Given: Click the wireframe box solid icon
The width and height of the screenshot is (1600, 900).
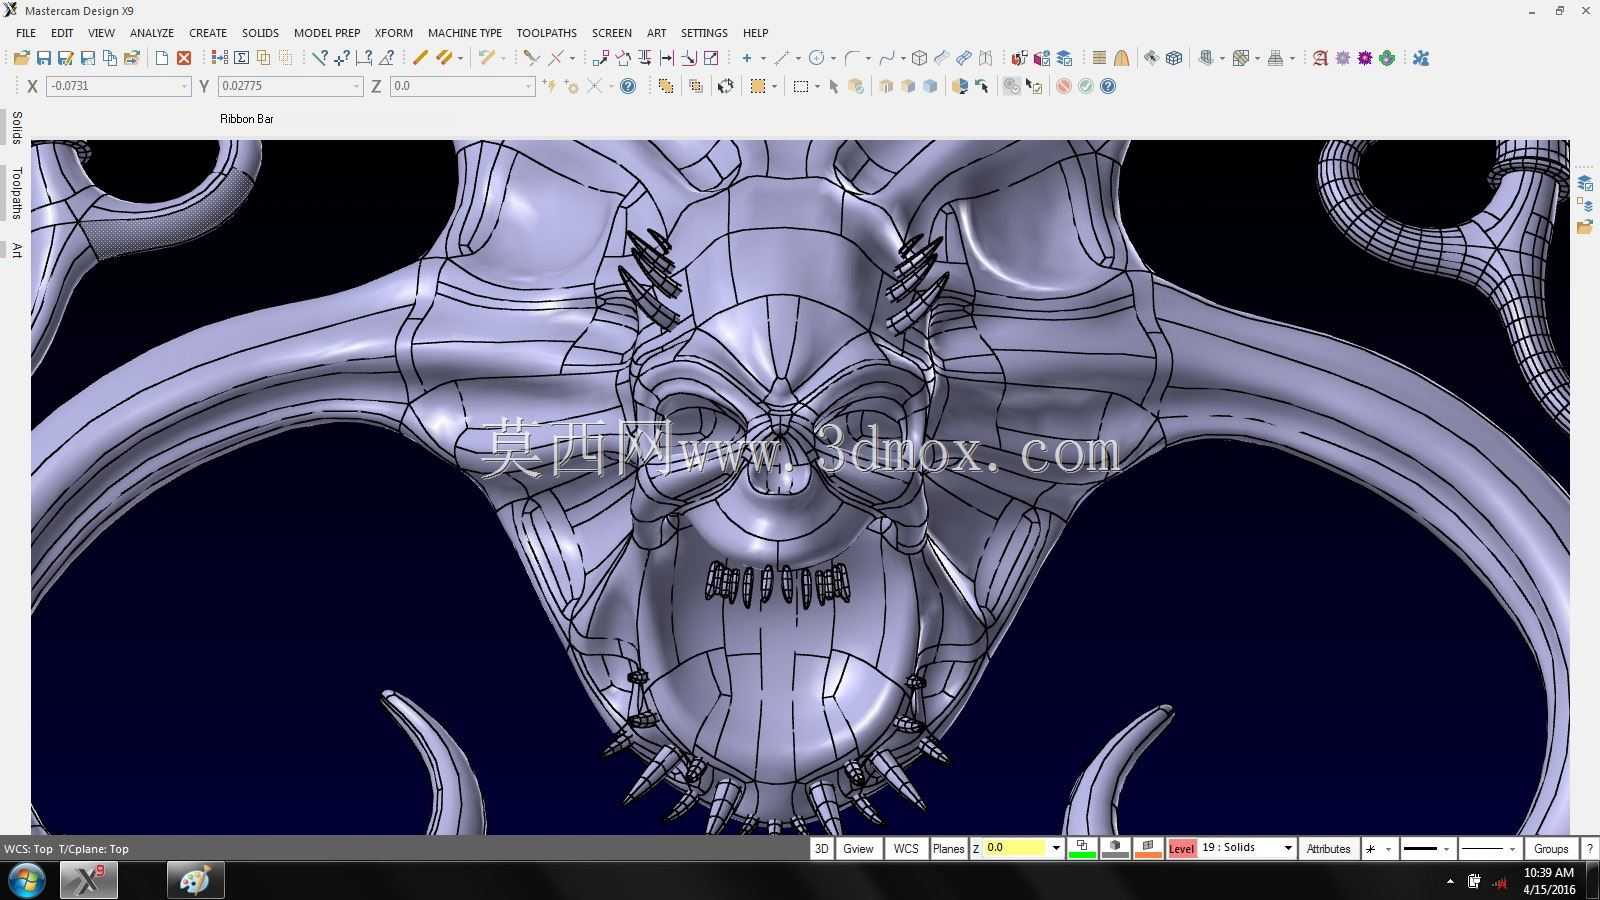Looking at the screenshot, I should (x=920, y=58).
